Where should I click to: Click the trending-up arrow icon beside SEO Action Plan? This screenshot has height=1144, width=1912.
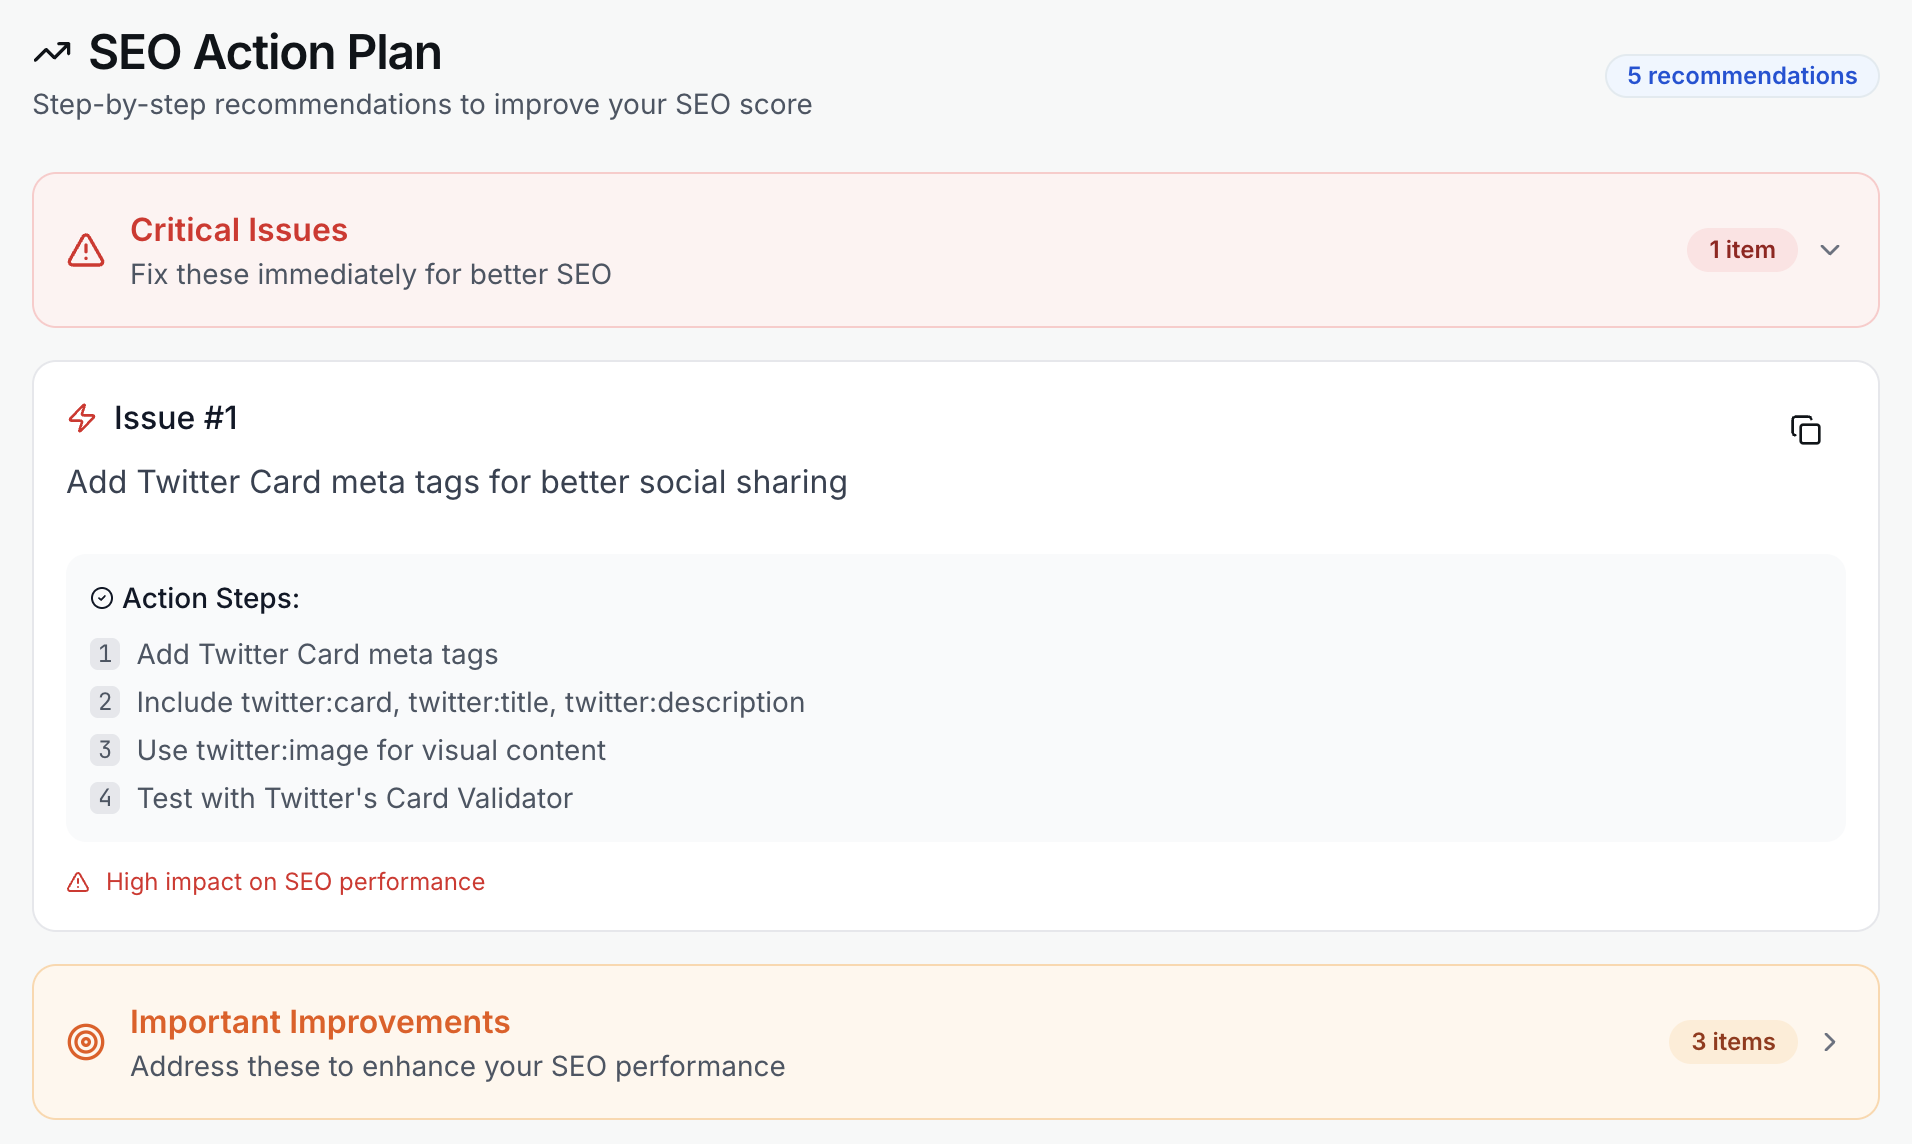coord(52,52)
